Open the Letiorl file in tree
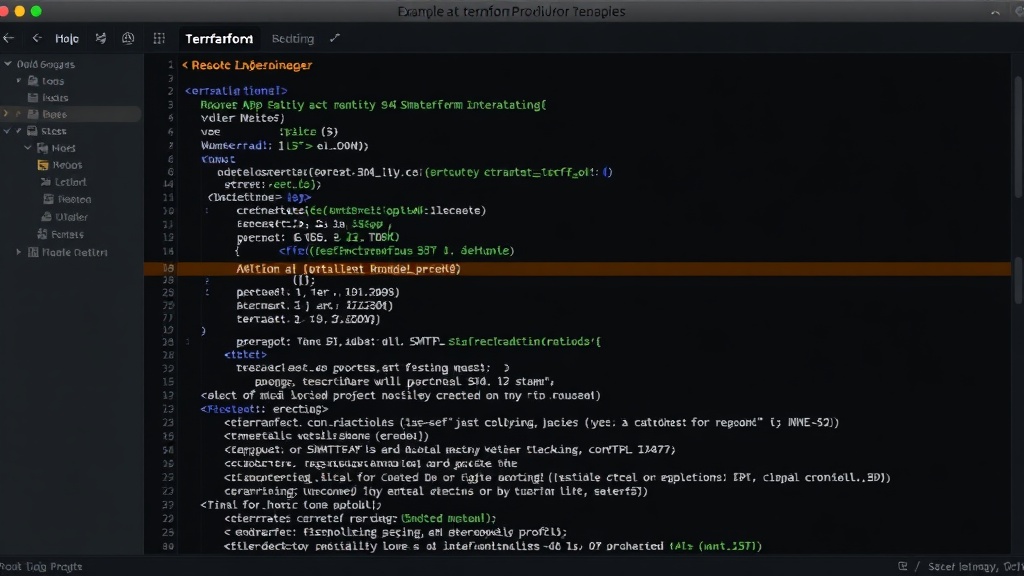Viewport: 1024px width, 576px height. [x=63, y=182]
